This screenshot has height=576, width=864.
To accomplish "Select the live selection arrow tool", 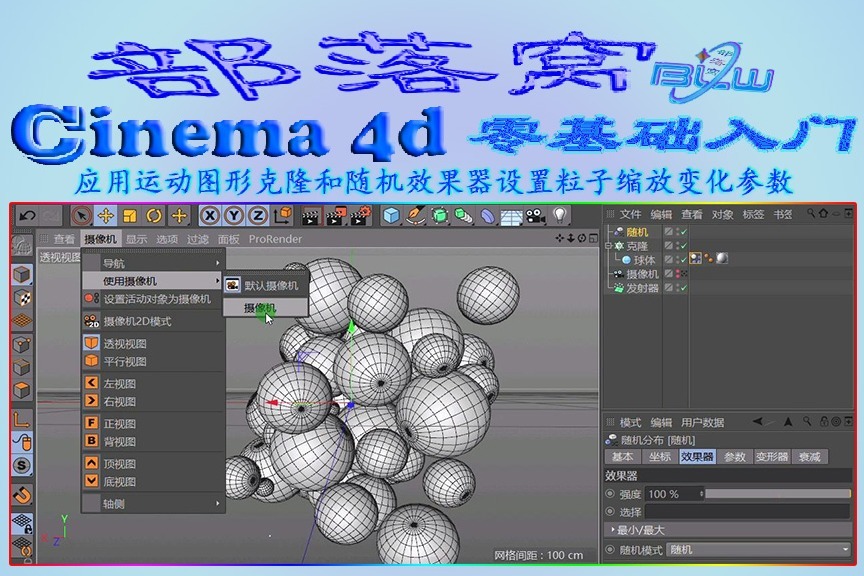I will click(x=82, y=216).
